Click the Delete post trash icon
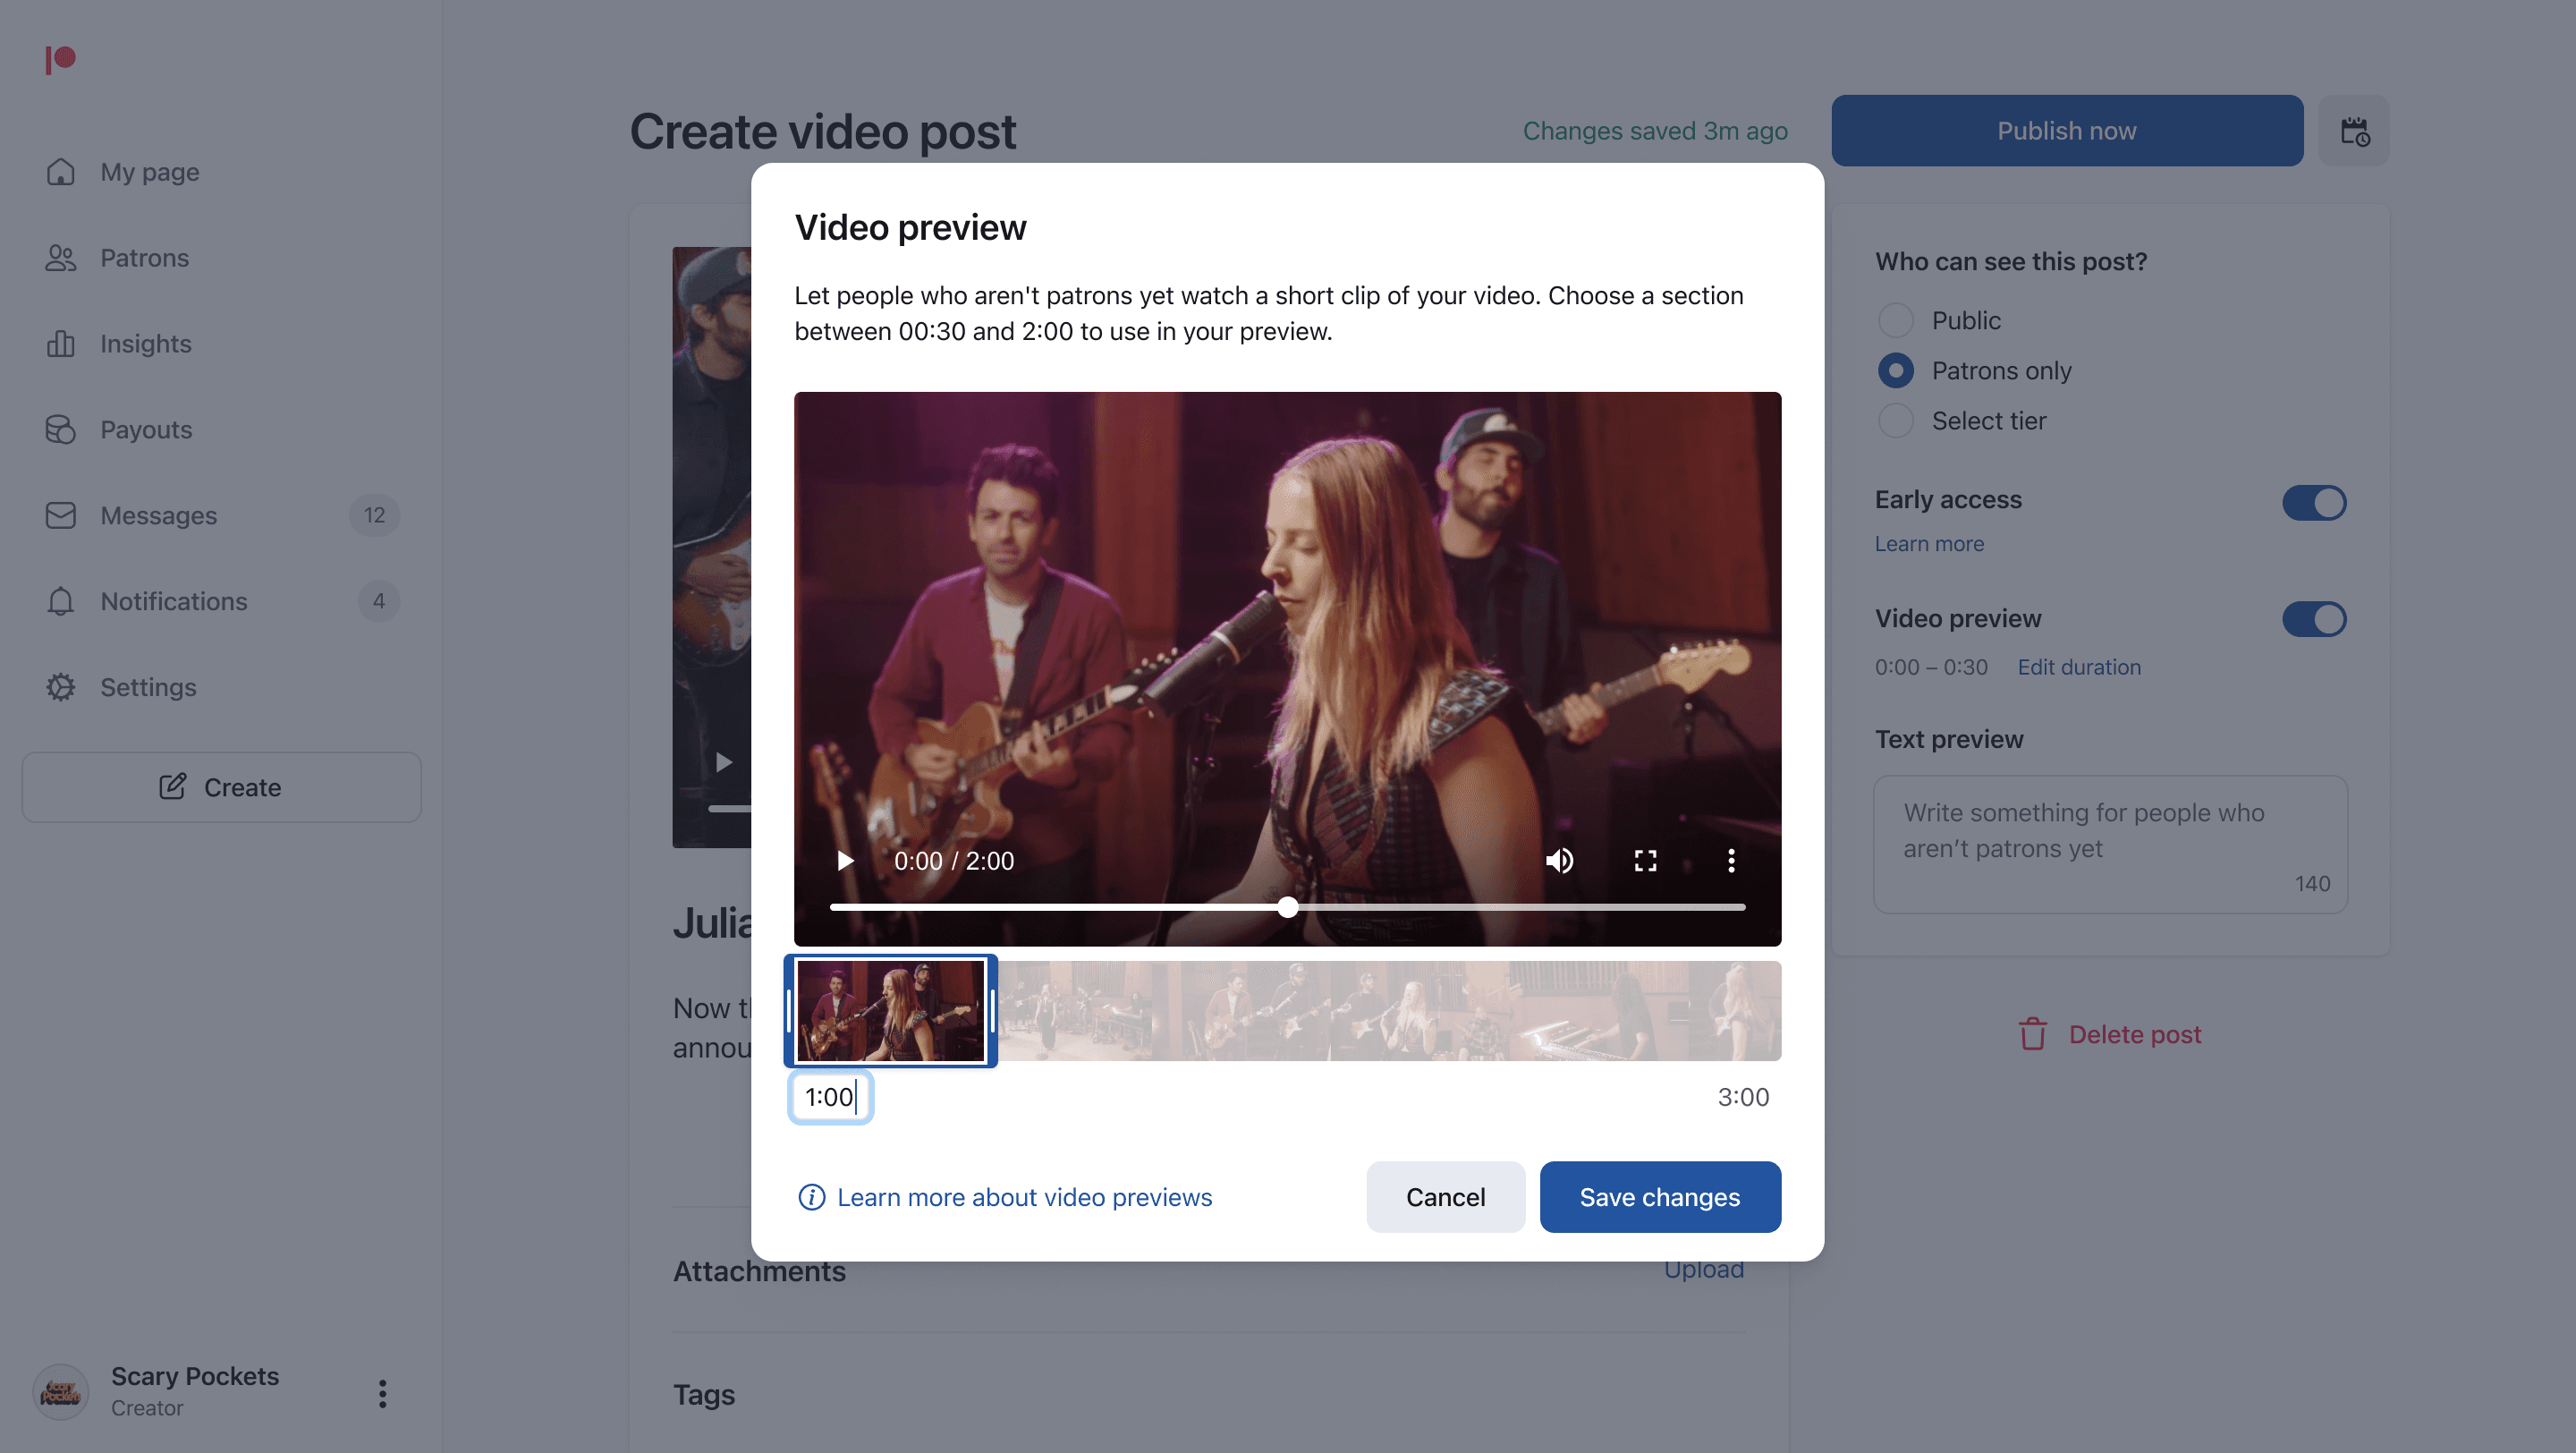Screen dimensions: 2576x1453 tap(2032, 1034)
